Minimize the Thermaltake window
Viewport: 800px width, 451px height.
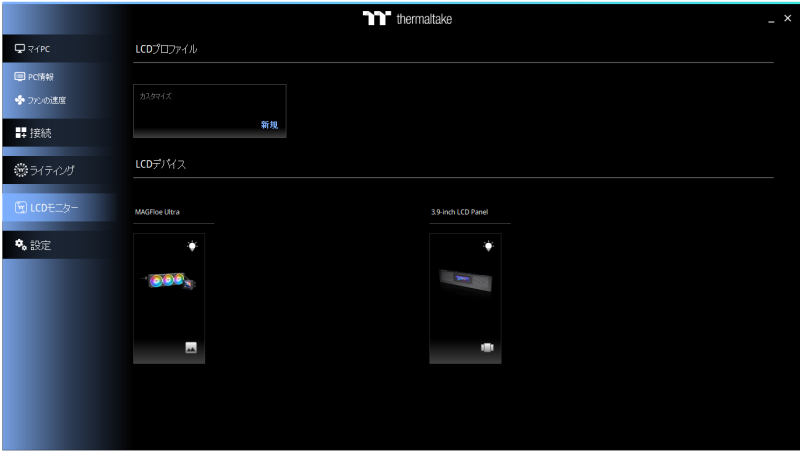[769, 21]
